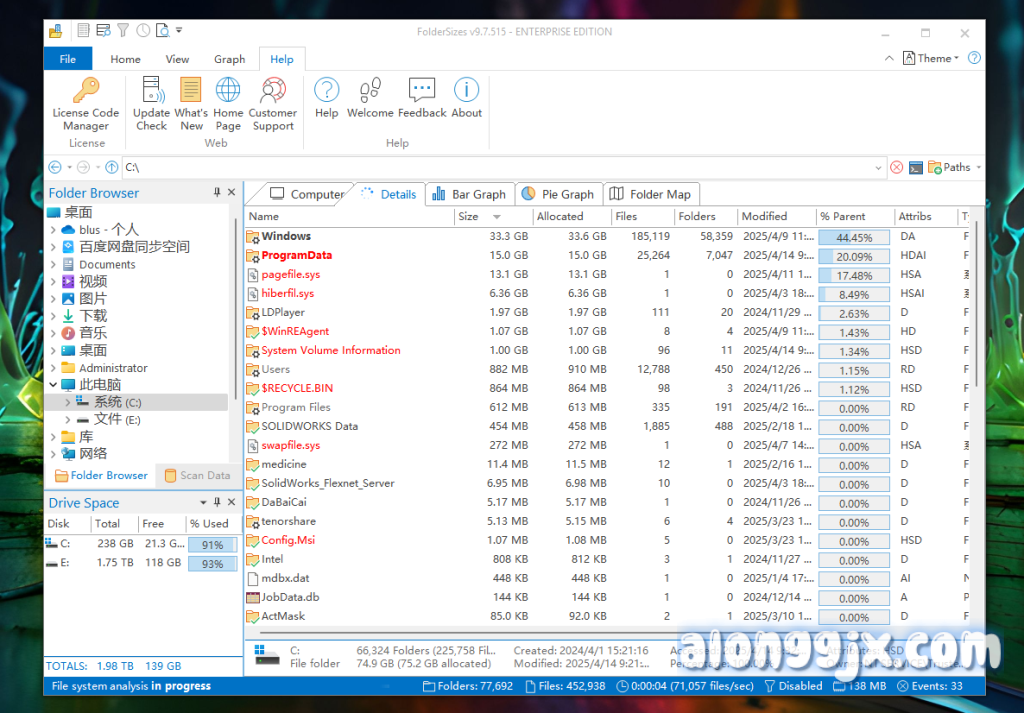Expand the 文件 (E:) drive node
This screenshot has height=713, width=1024.
[67, 420]
